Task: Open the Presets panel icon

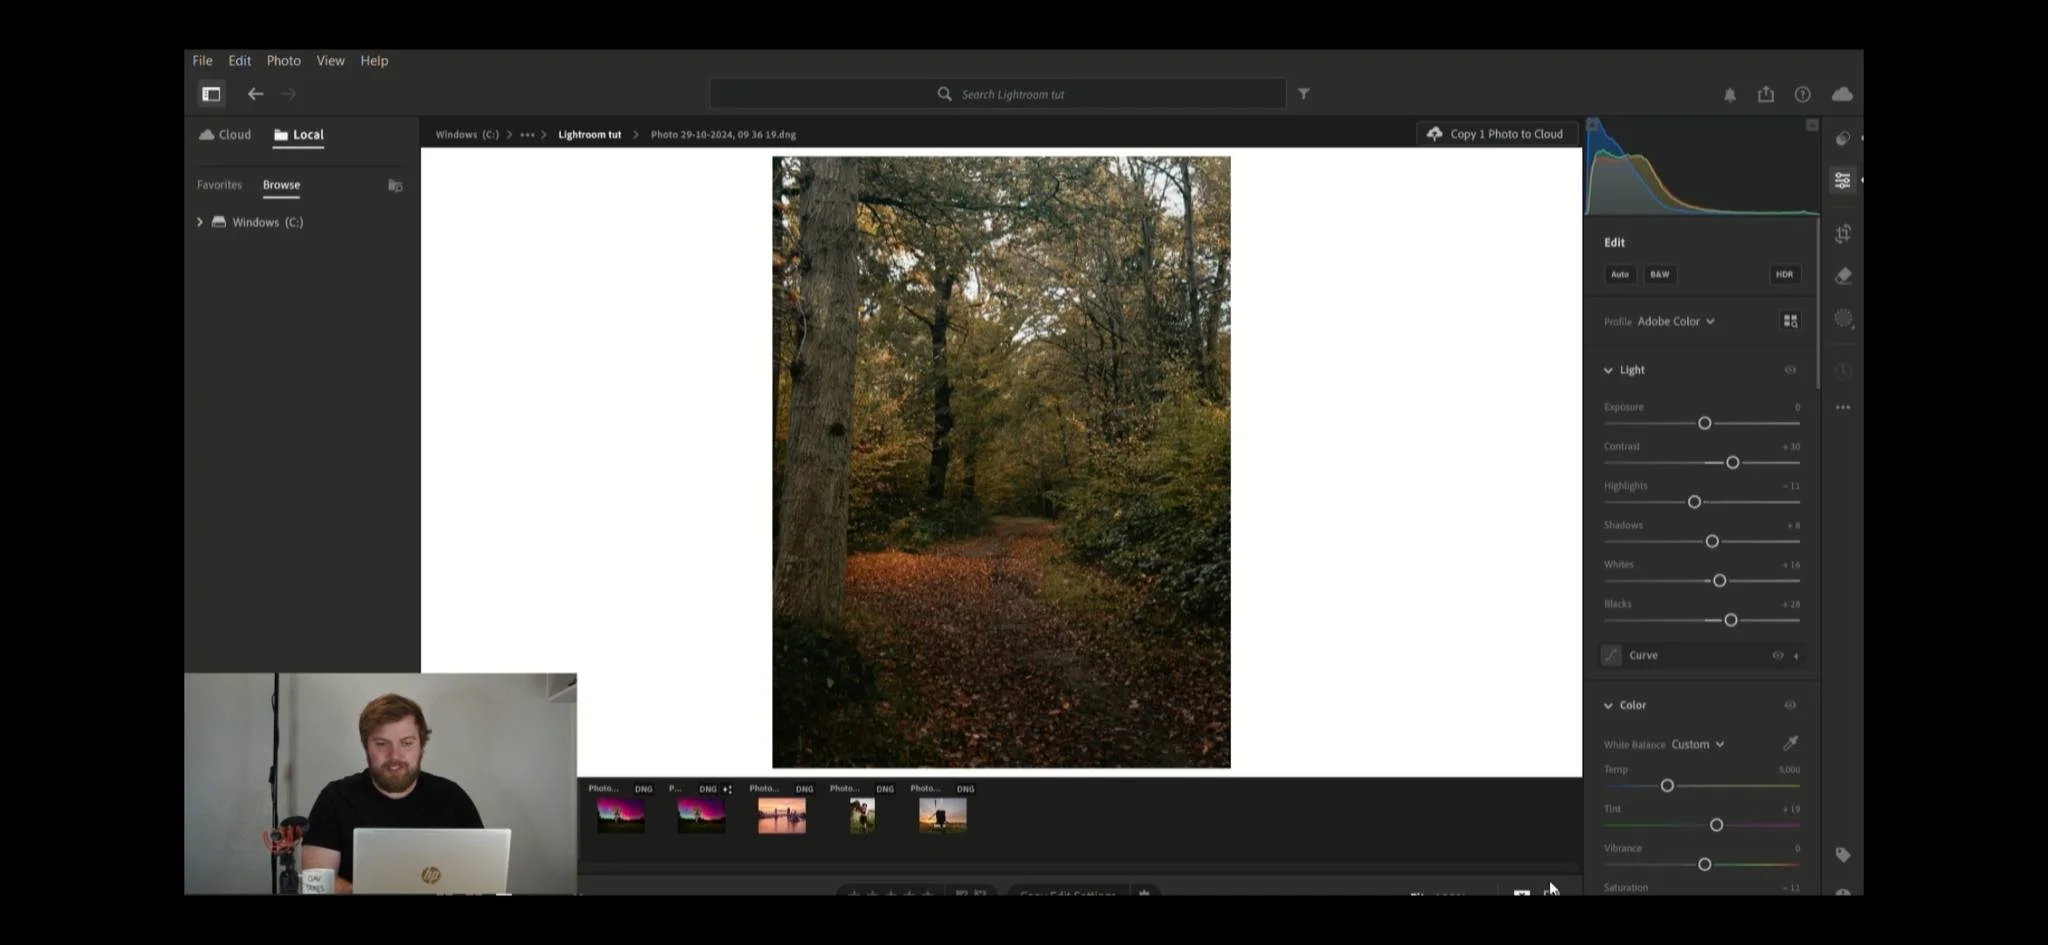Action: click(x=1843, y=138)
